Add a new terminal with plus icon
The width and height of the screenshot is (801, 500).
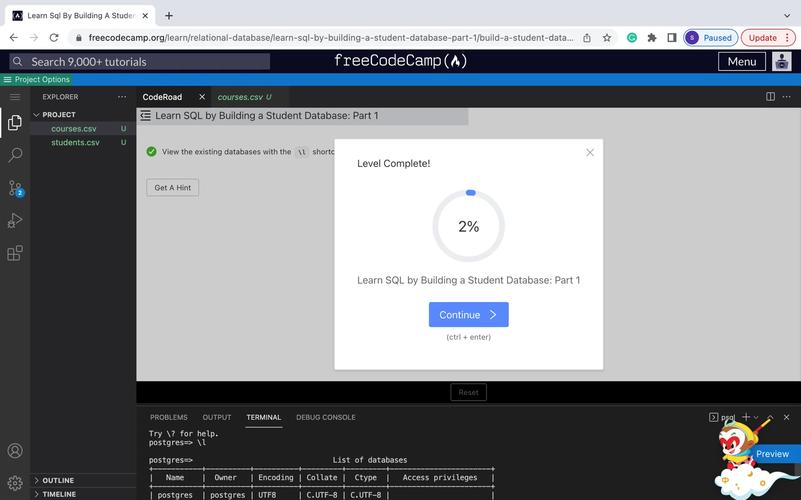pos(746,417)
